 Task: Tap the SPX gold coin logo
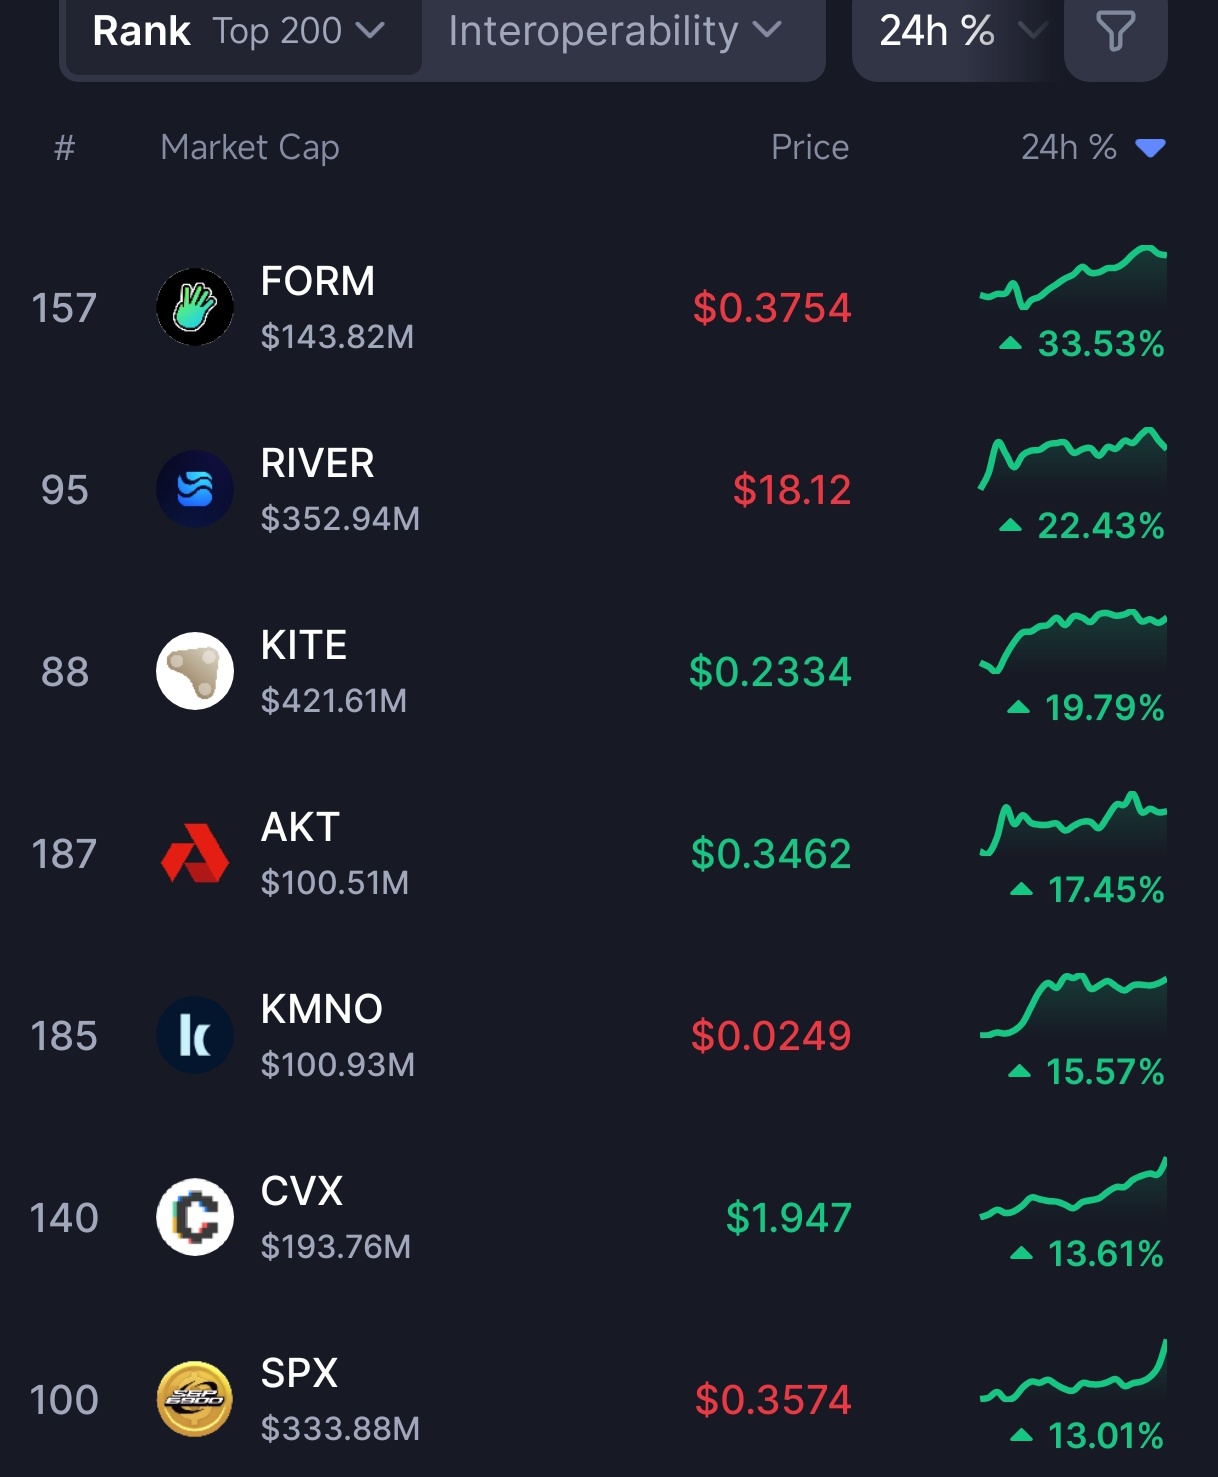[195, 1399]
